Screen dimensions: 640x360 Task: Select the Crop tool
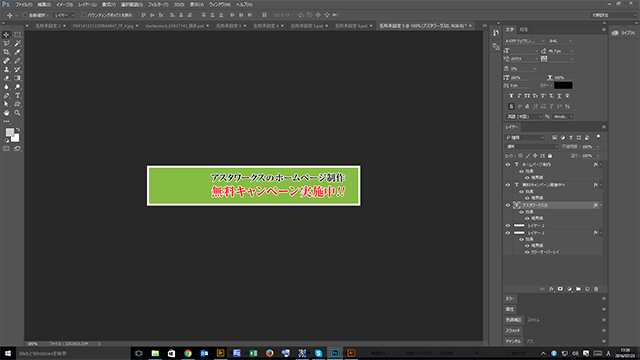click(x=6, y=52)
